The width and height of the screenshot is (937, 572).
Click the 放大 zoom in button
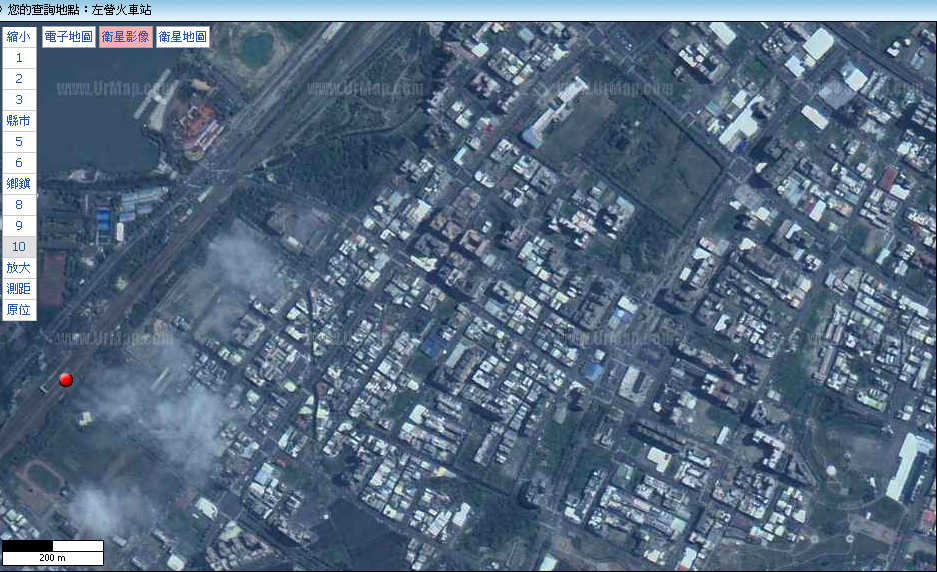(19, 268)
